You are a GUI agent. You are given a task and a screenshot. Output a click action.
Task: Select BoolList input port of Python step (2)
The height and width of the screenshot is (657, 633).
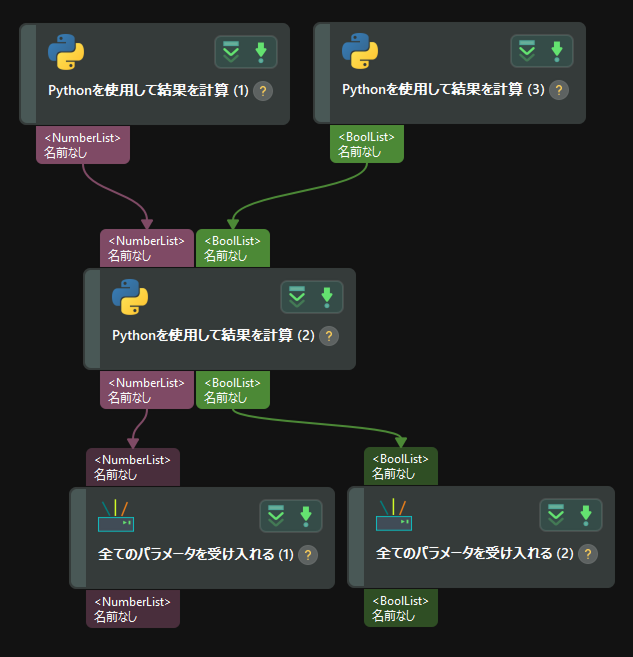click(x=233, y=248)
